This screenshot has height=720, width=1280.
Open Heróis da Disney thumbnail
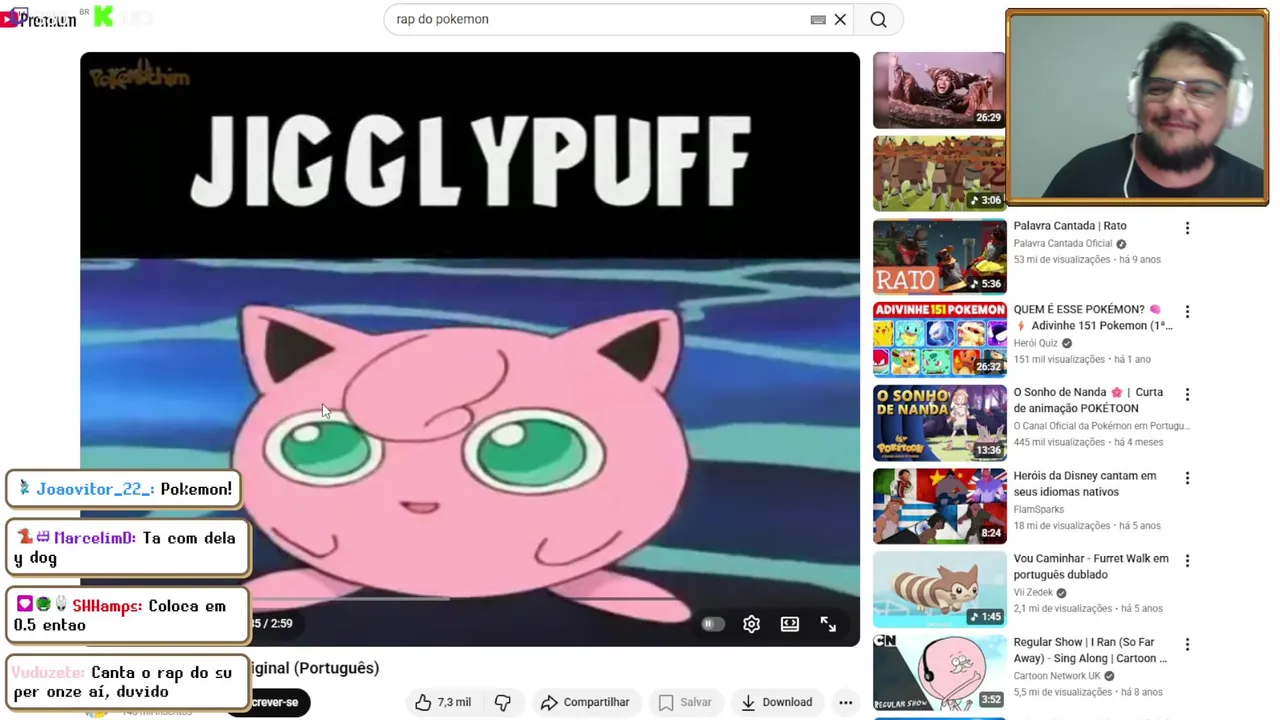point(939,505)
